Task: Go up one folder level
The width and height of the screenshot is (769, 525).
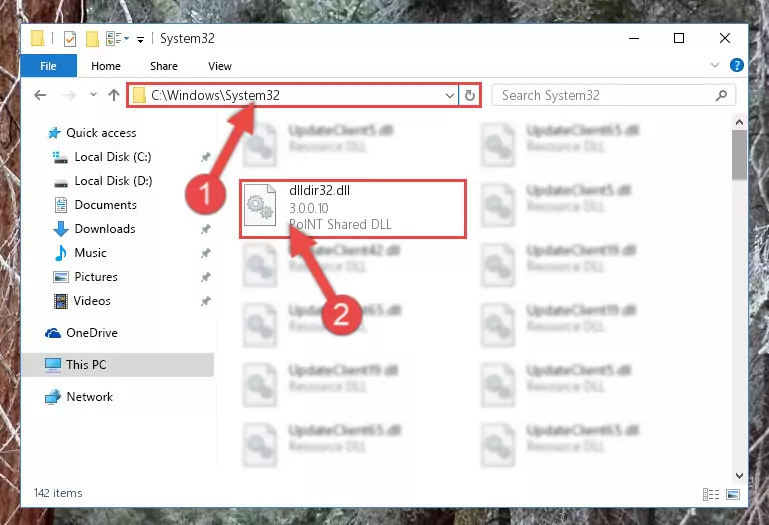Action: click(114, 95)
